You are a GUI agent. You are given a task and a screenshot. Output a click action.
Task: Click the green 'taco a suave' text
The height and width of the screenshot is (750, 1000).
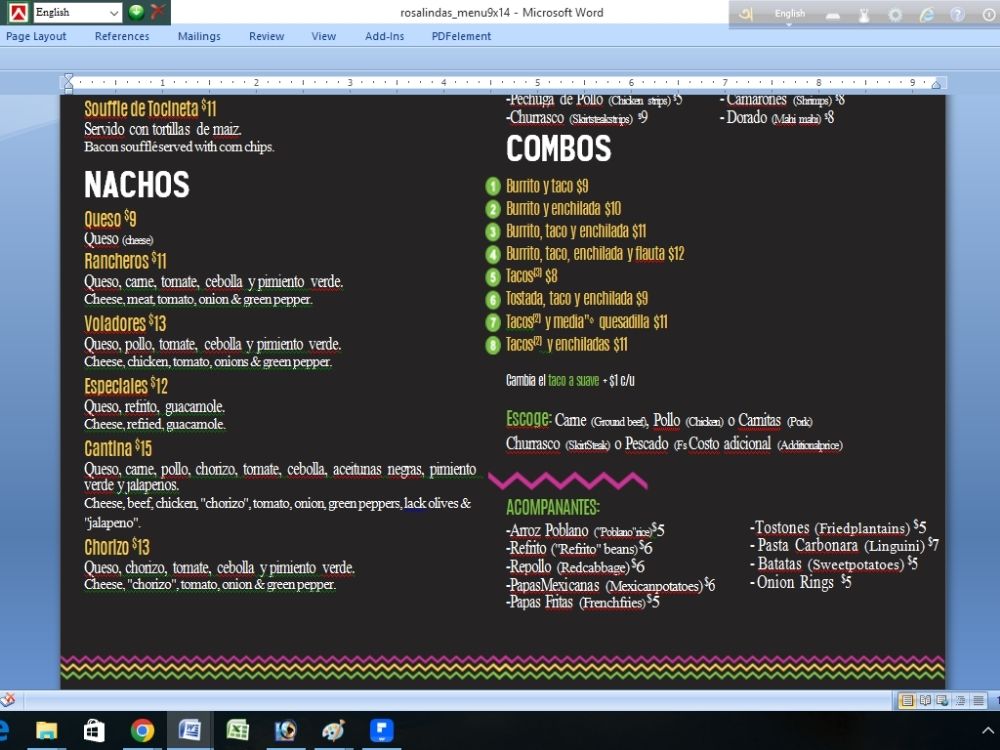pyautogui.click(x=573, y=381)
